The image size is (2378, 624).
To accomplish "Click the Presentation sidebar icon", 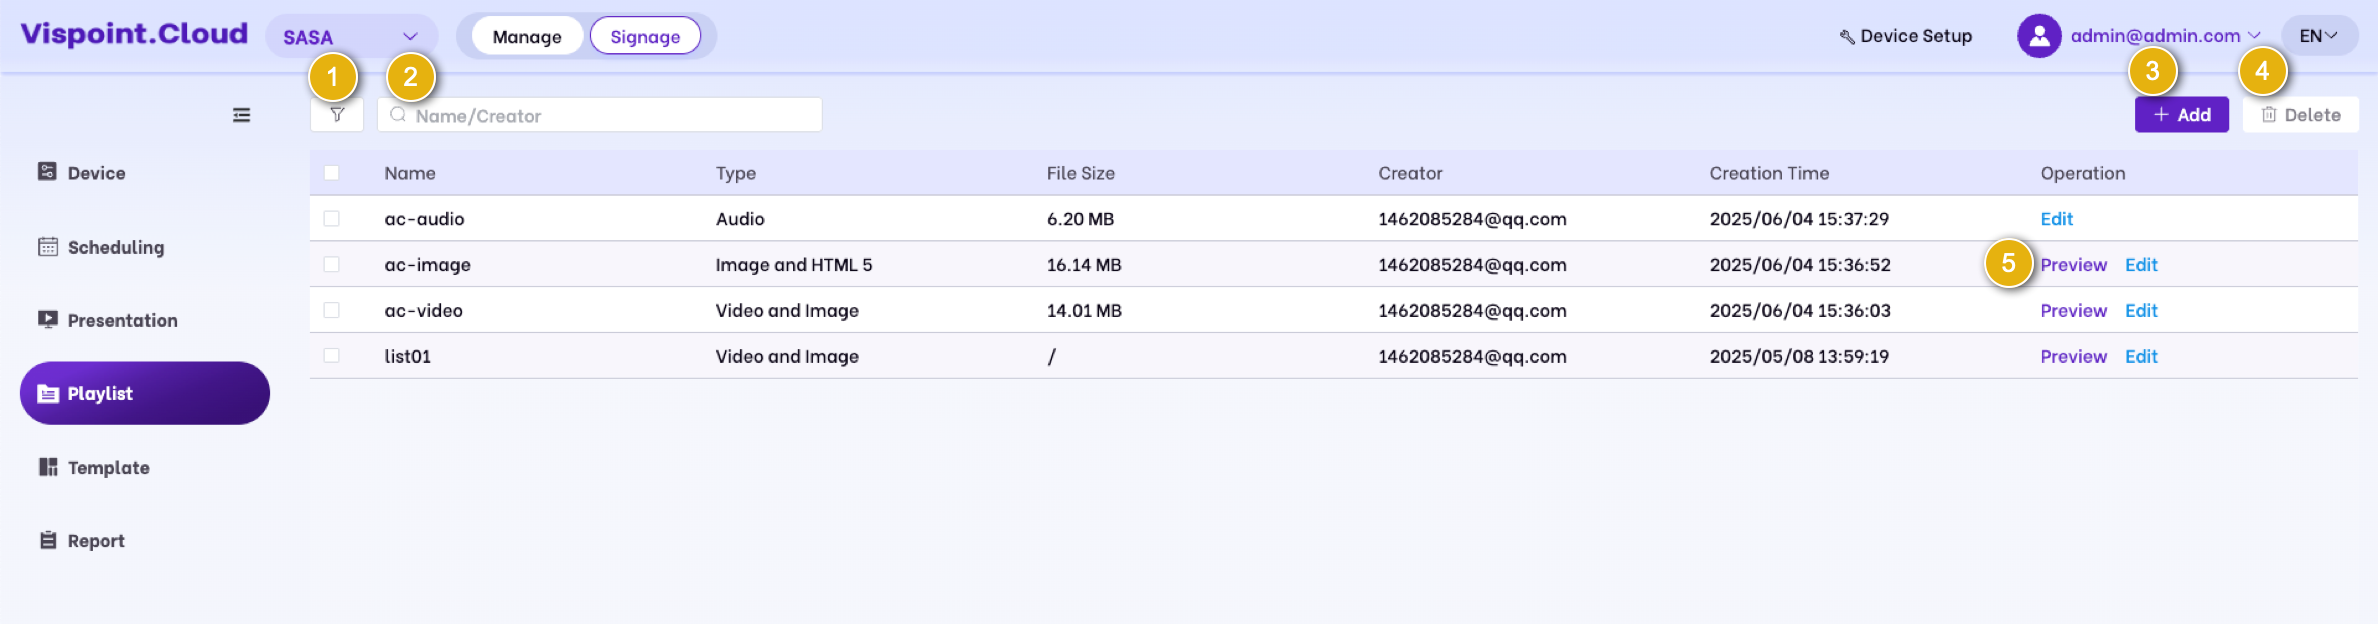I will click(x=47, y=320).
